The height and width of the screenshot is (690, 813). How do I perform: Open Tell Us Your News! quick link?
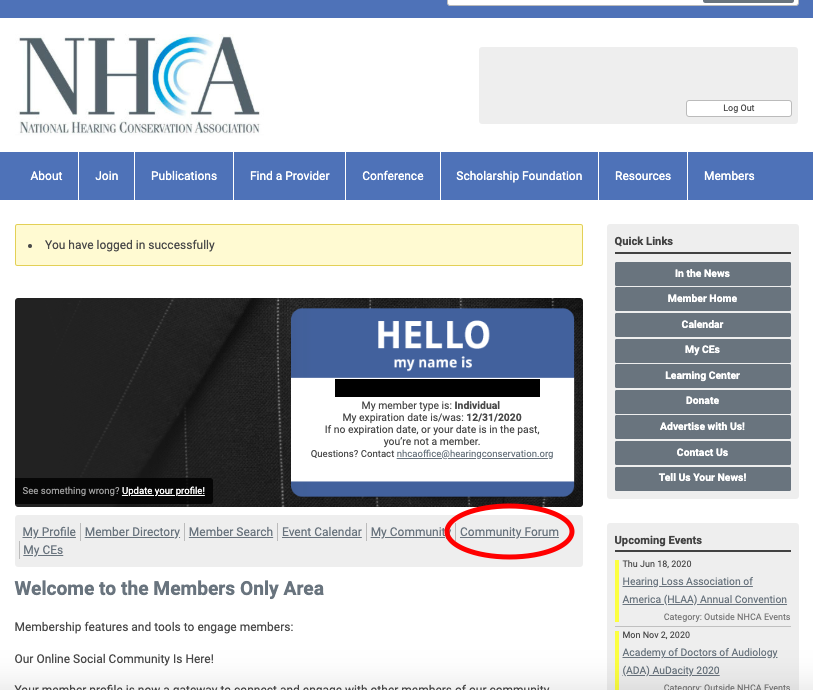(x=703, y=478)
